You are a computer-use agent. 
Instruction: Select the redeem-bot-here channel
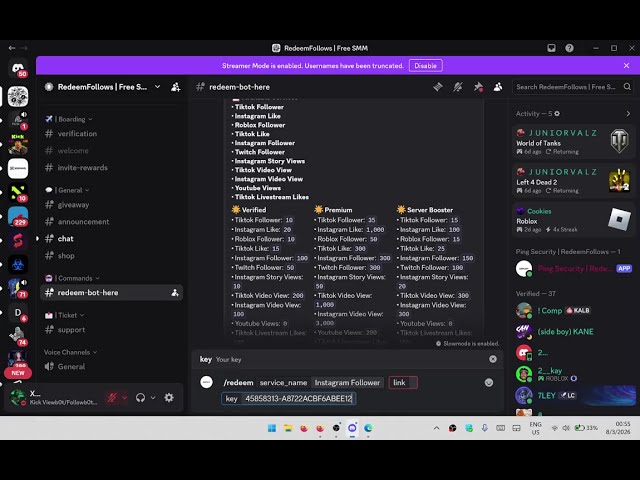click(111, 293)
